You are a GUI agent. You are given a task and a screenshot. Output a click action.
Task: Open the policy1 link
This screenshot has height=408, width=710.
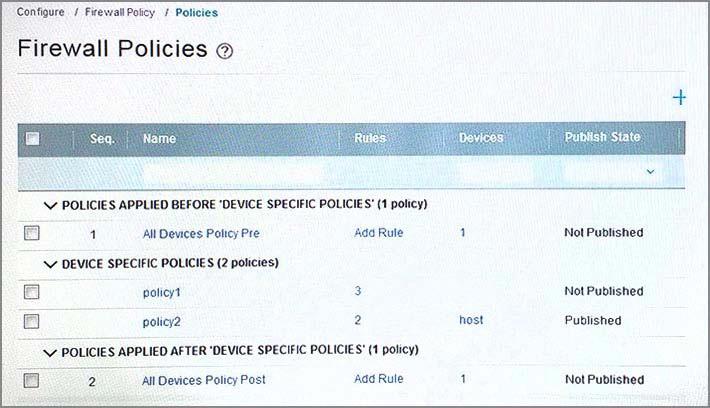click(x=162, y=293)
